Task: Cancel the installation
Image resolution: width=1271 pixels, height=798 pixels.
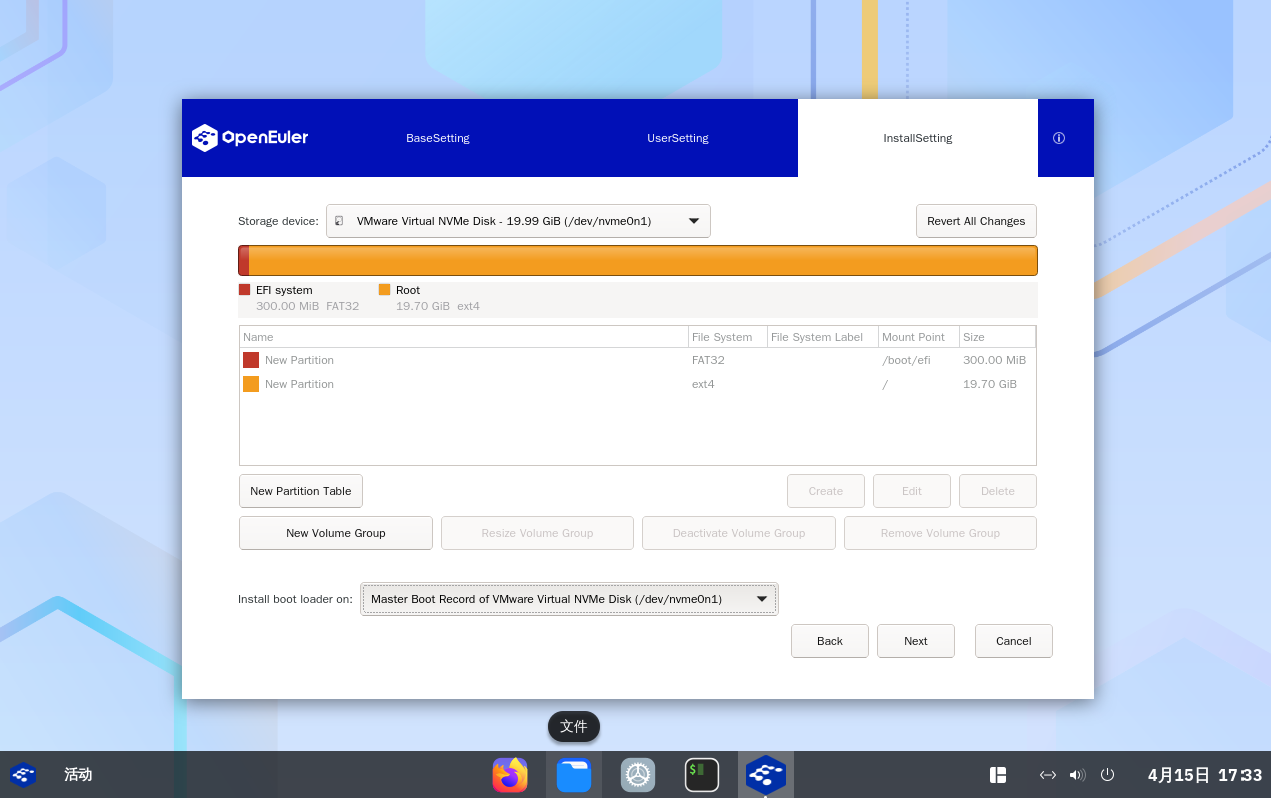Action: (1014, 641)
